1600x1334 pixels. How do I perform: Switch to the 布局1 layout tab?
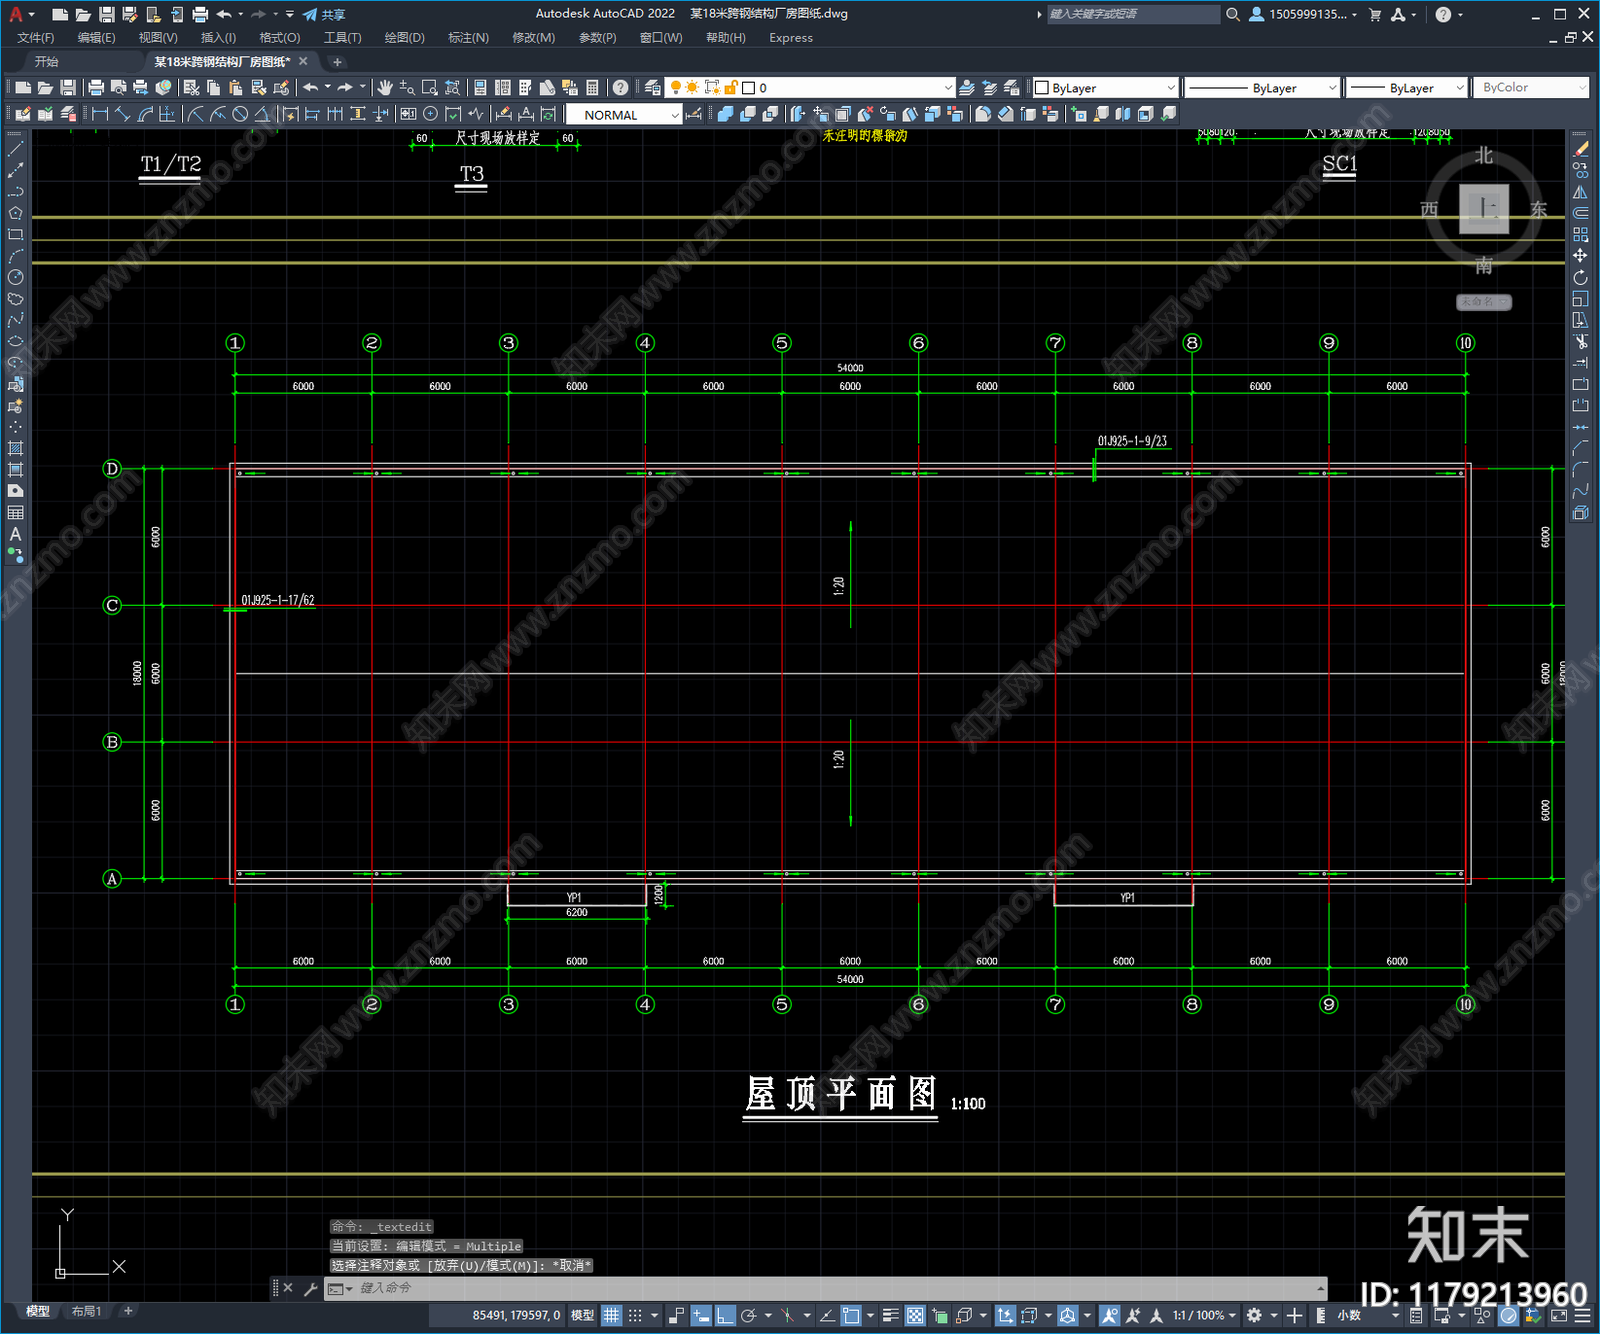point(87,1311)
